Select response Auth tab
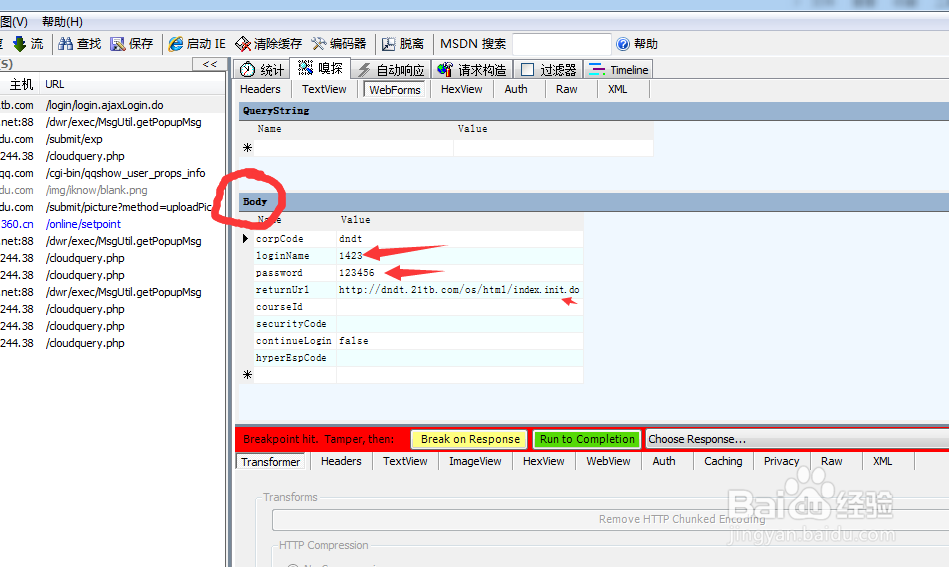This screenshot has width=949, height=567. point(664,461)
